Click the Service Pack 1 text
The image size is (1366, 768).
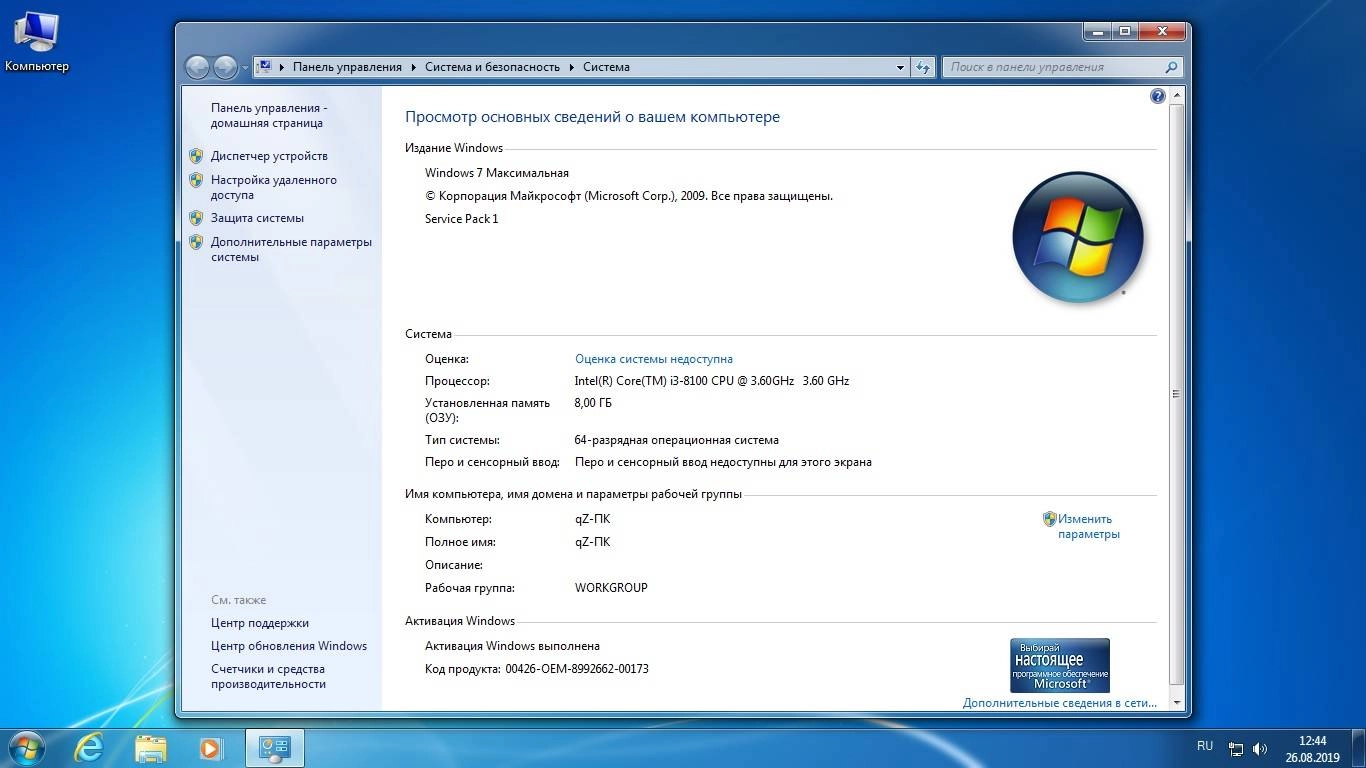coord(461,219)
